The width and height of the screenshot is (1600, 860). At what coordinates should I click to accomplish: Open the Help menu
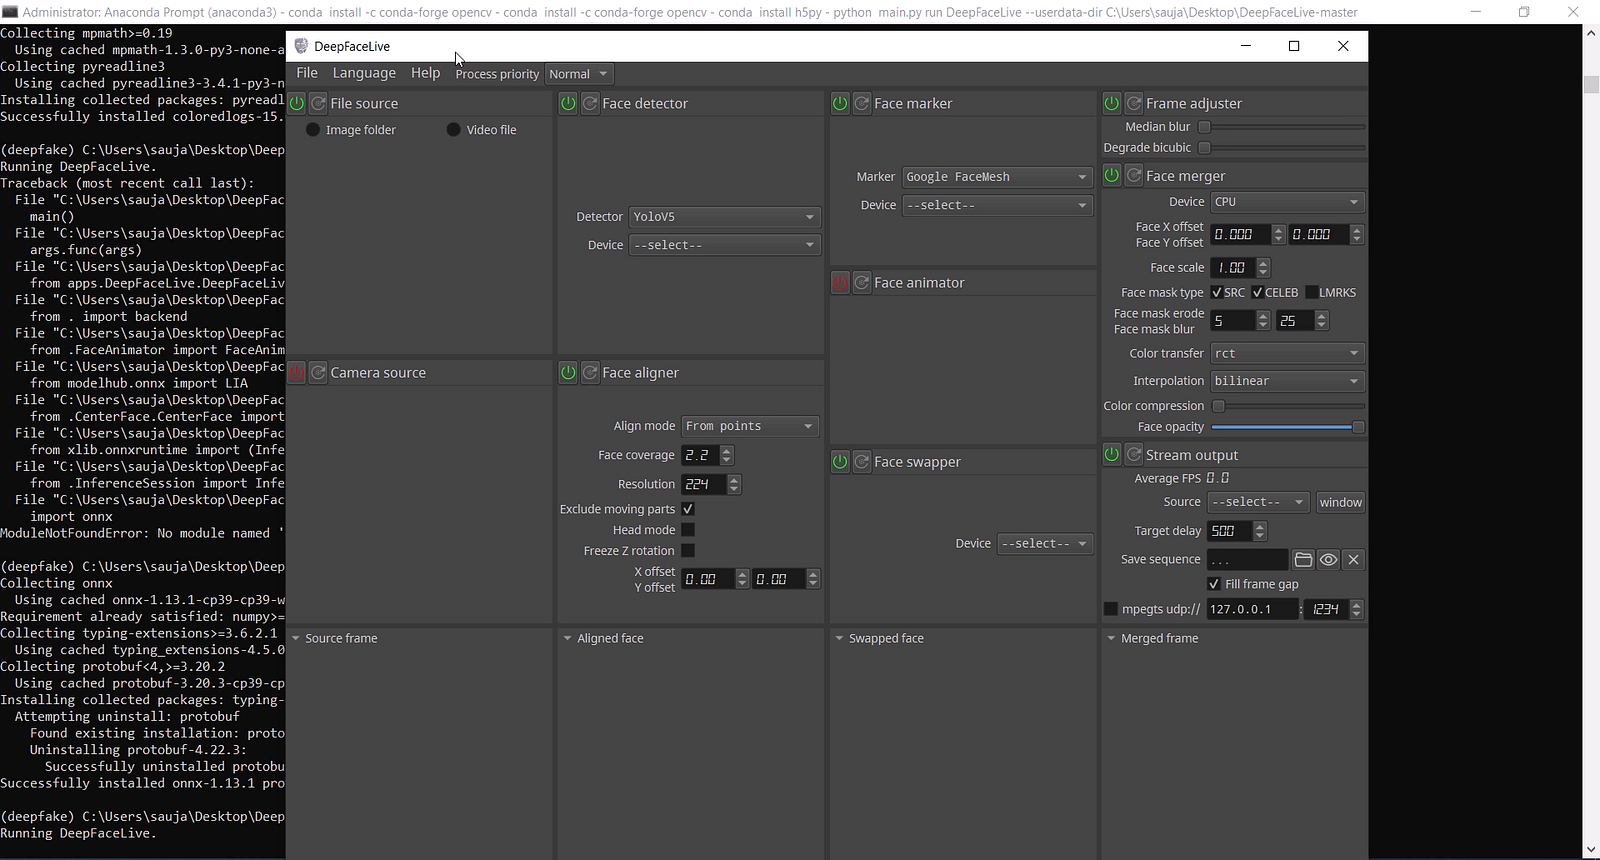click(425, 73)
